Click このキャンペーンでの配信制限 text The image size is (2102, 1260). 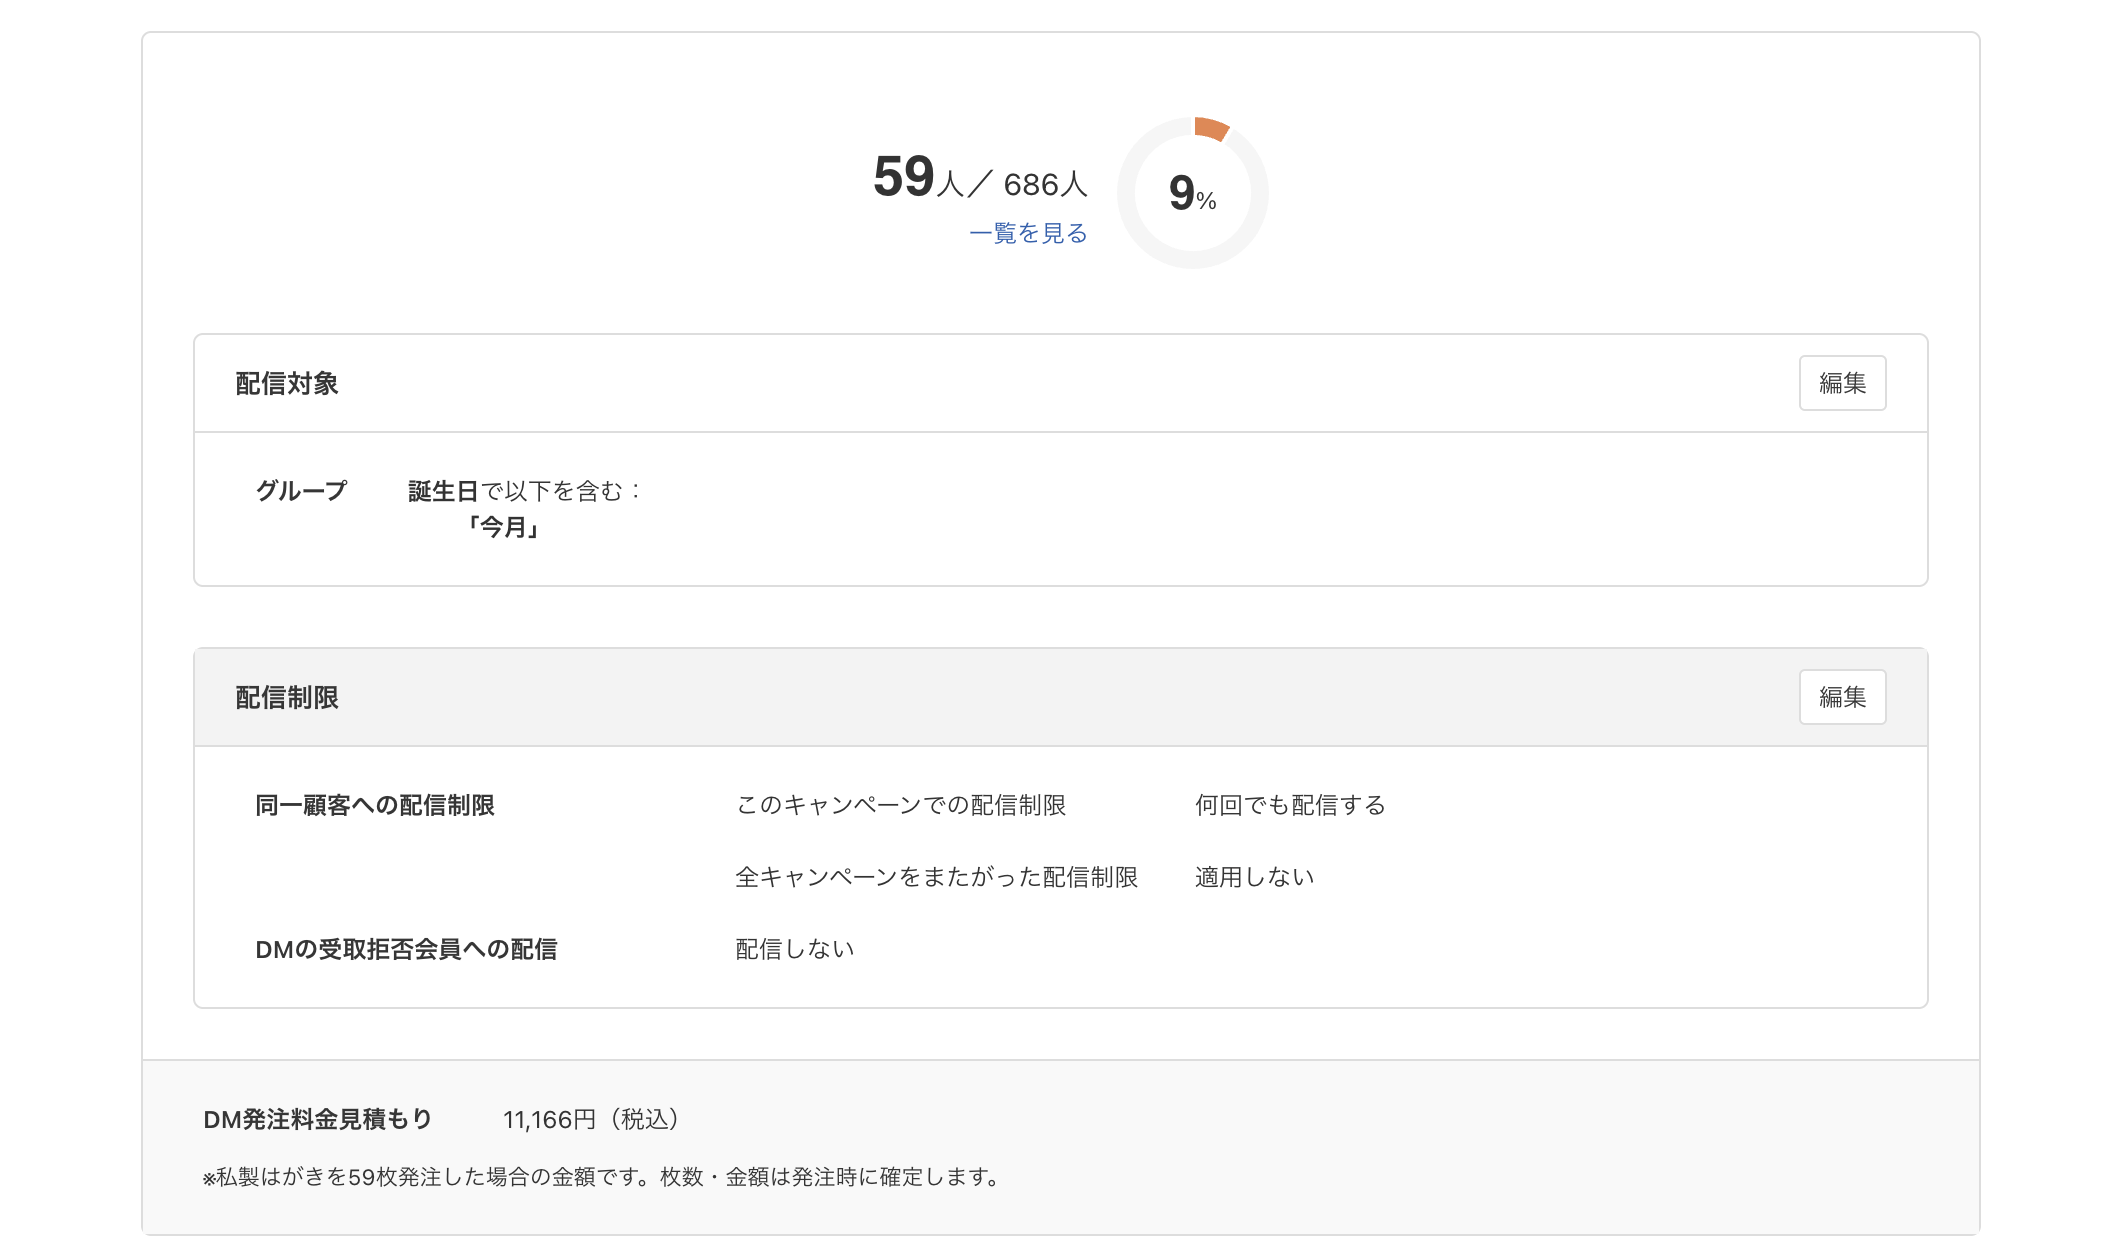(x=900, y=805)
